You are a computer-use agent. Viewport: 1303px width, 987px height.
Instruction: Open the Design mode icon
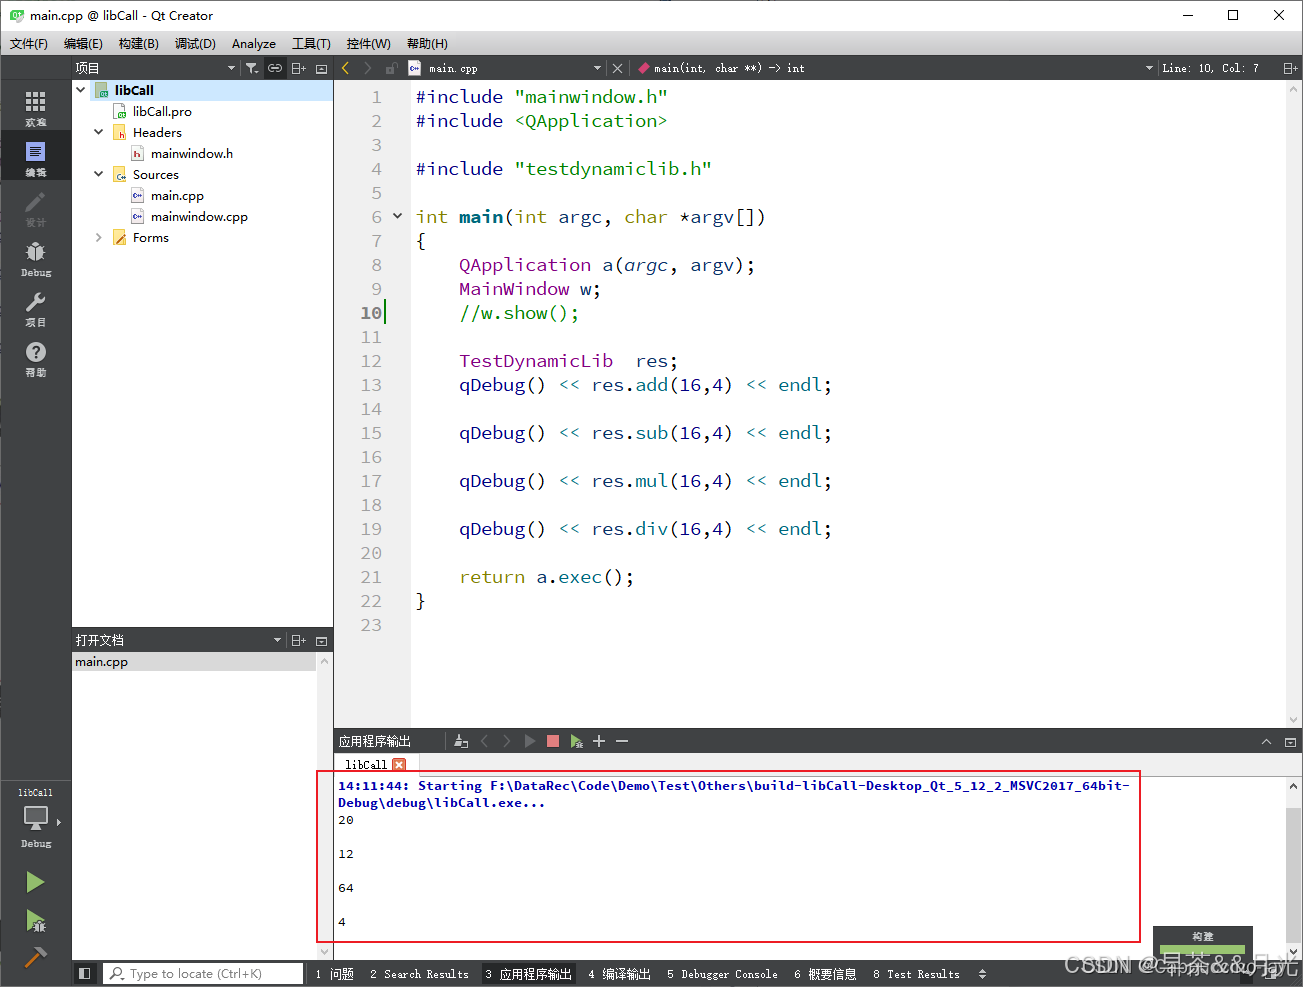tap(36, 208)
